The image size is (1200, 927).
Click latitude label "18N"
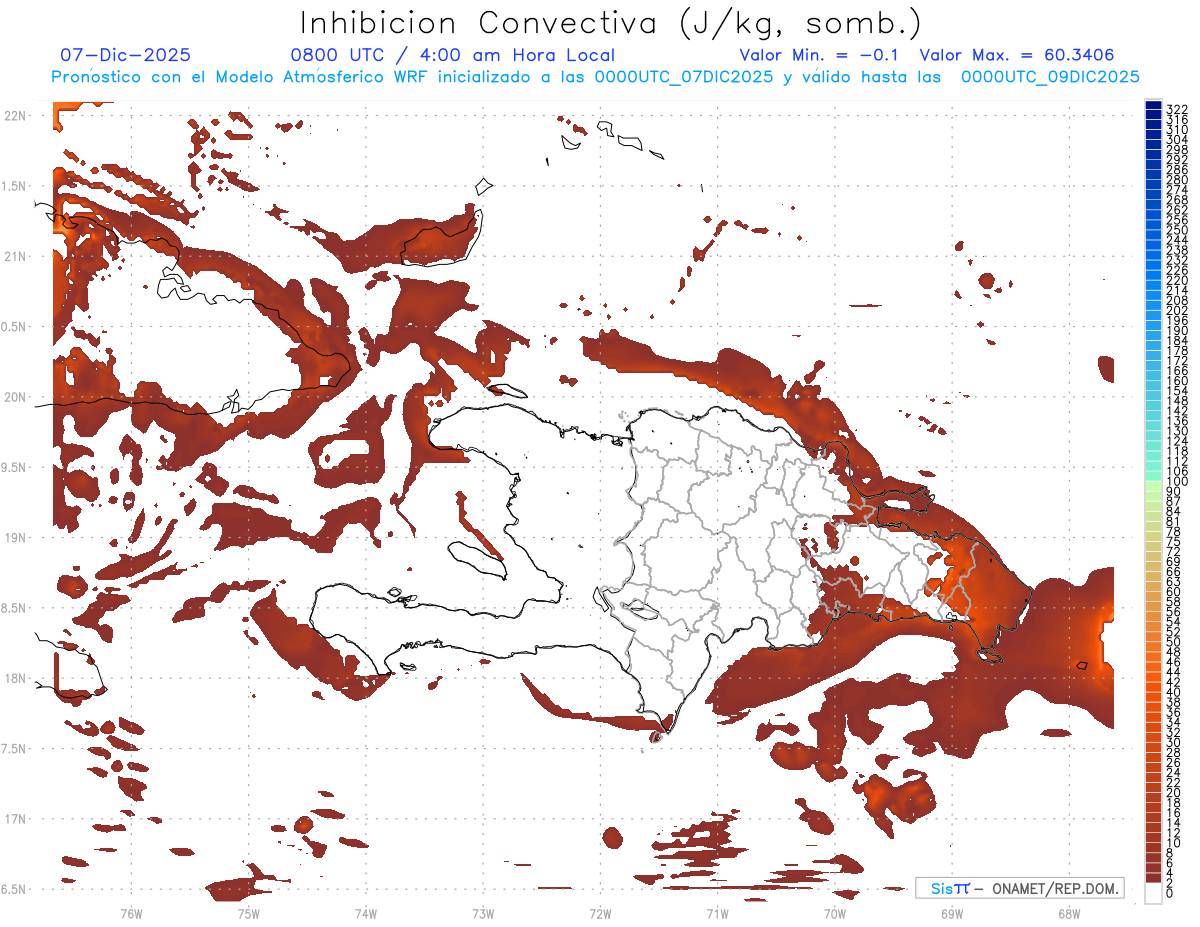(14, 678)
